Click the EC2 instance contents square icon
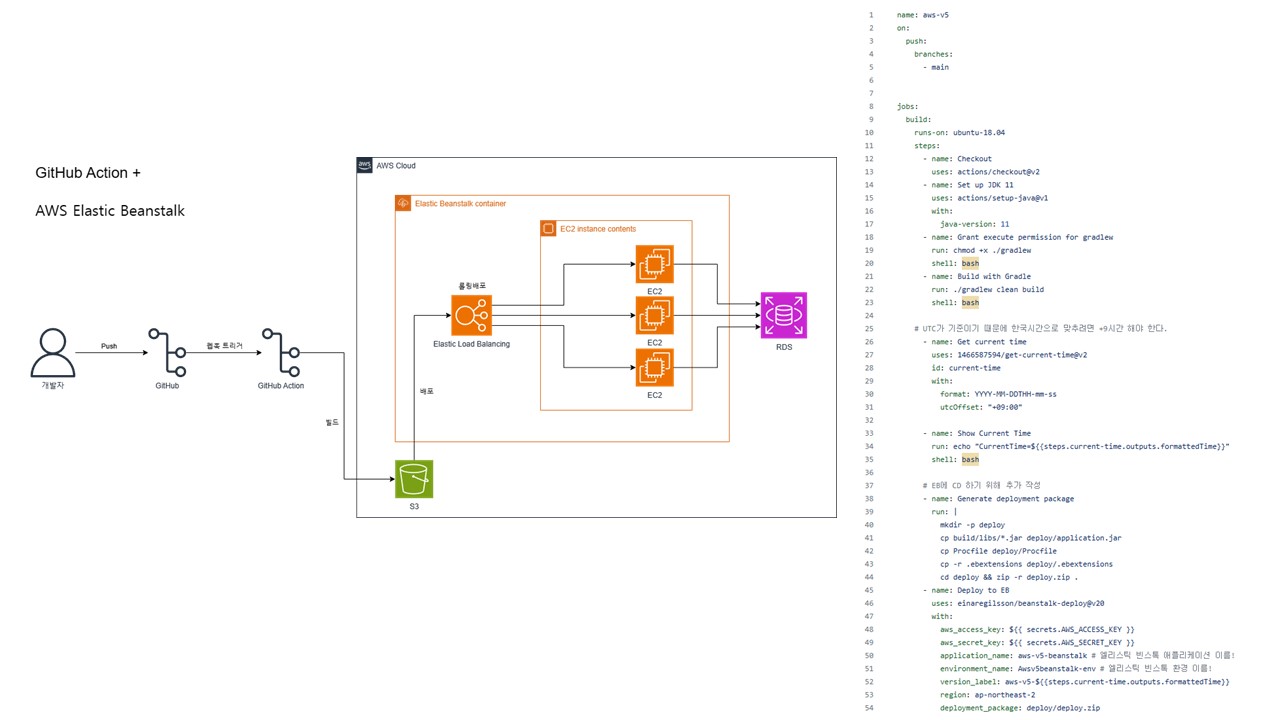Screen dimensions: 1280x720 548,229
